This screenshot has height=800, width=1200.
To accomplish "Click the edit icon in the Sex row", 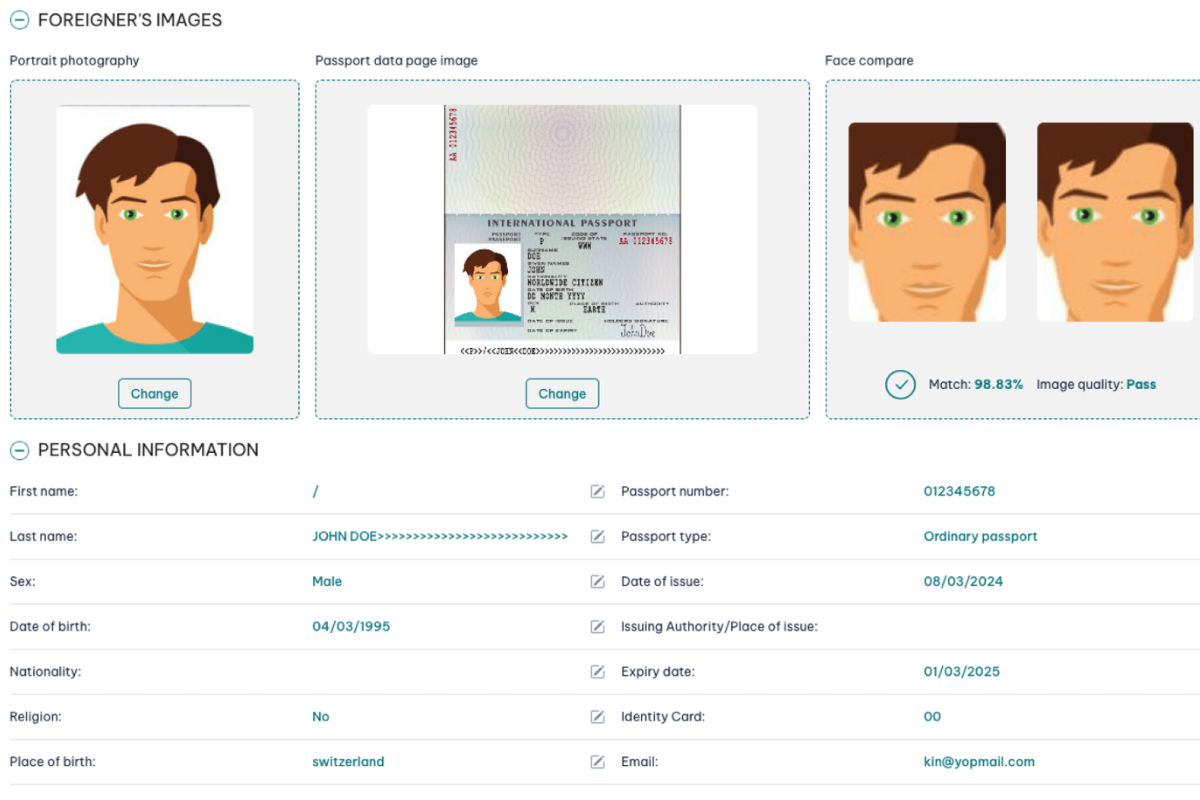I will click(598, 582).
